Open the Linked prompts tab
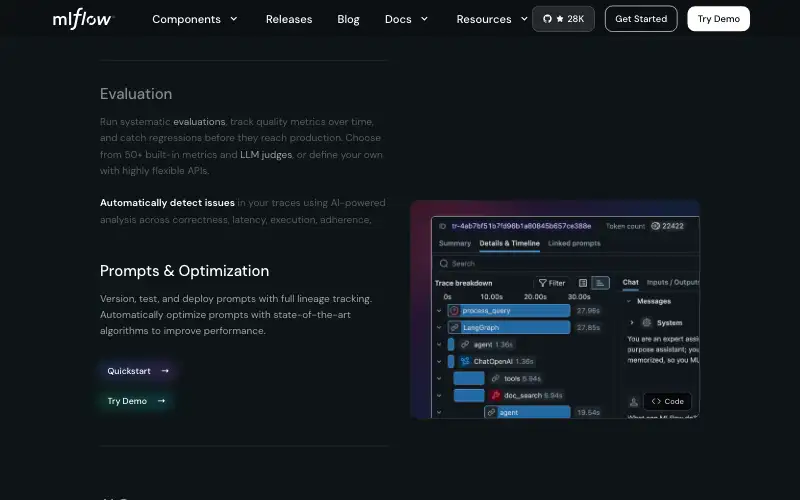This screenshot has height=500, width=800. click(574, 243)
